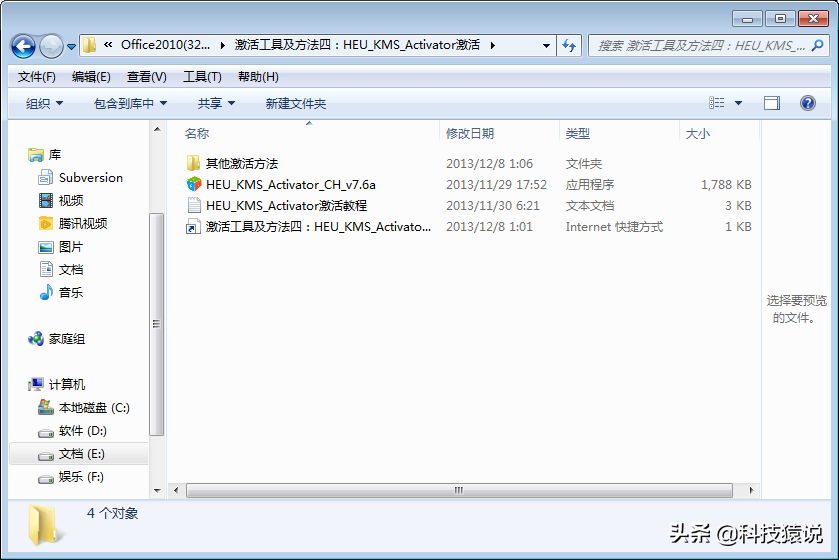This screenshot has width=839, height=560.
Task: Select the 其他激活方法 folder icon
Action: pos(193,163)
